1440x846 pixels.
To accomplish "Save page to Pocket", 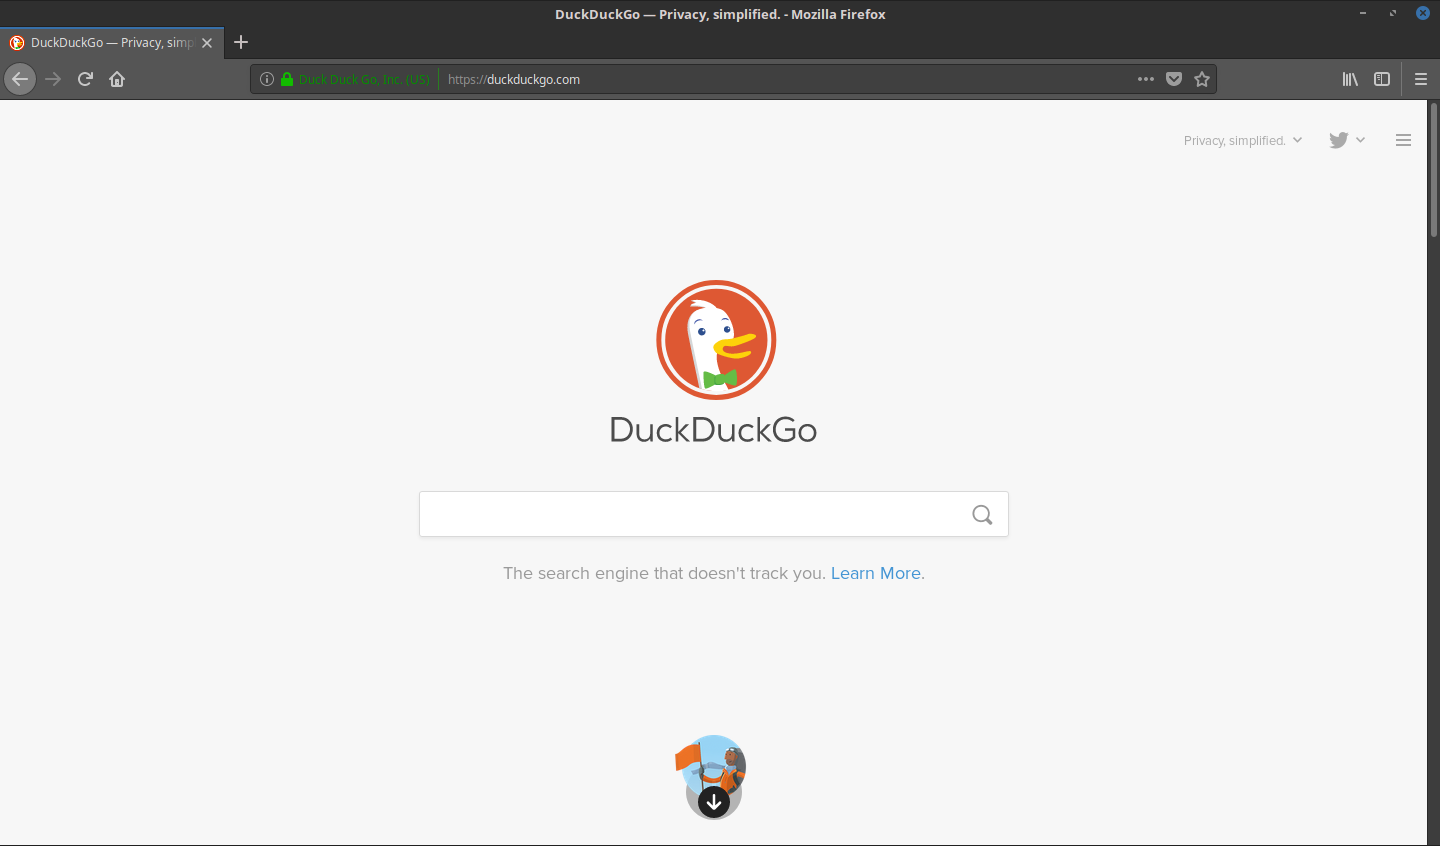I will (1174, 79).
